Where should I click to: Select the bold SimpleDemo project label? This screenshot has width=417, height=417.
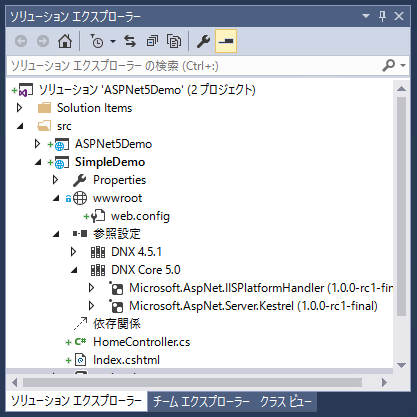[110, 162]
